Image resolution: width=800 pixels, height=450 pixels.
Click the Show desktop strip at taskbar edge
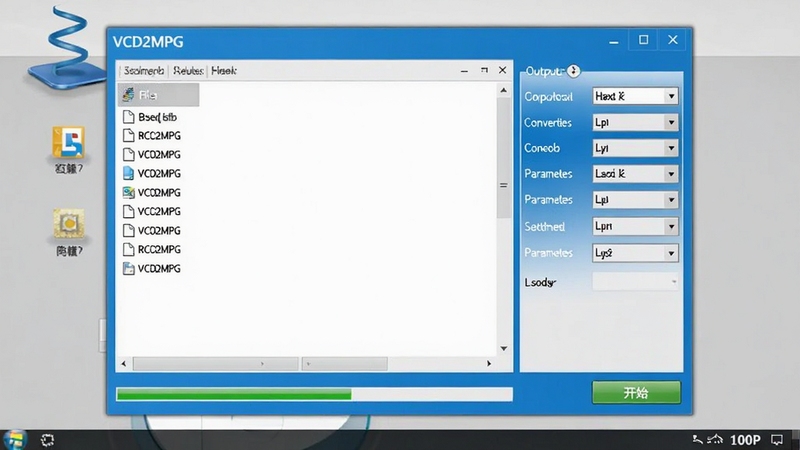coord(796,440)
